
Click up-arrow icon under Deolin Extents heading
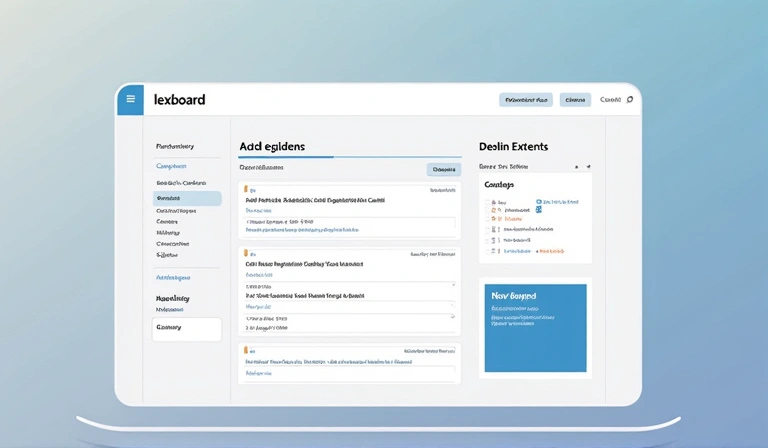point(576,167)
